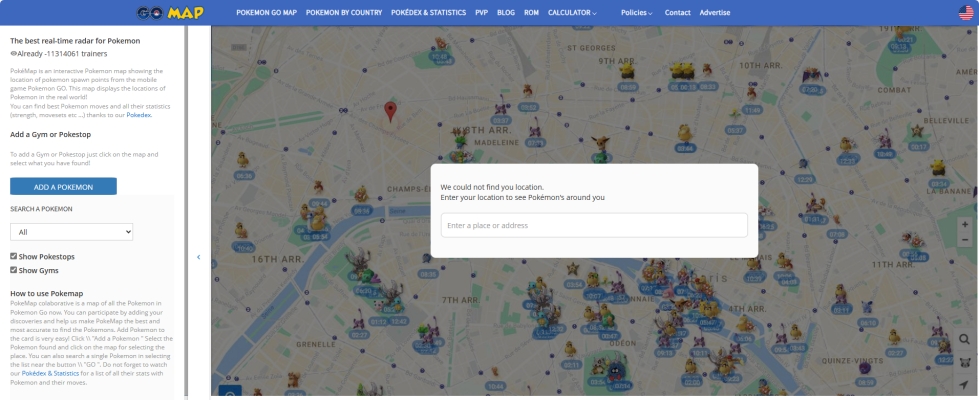
Task: Select the Pokemon with 11:49 timer
Action: tap(752, 101)
